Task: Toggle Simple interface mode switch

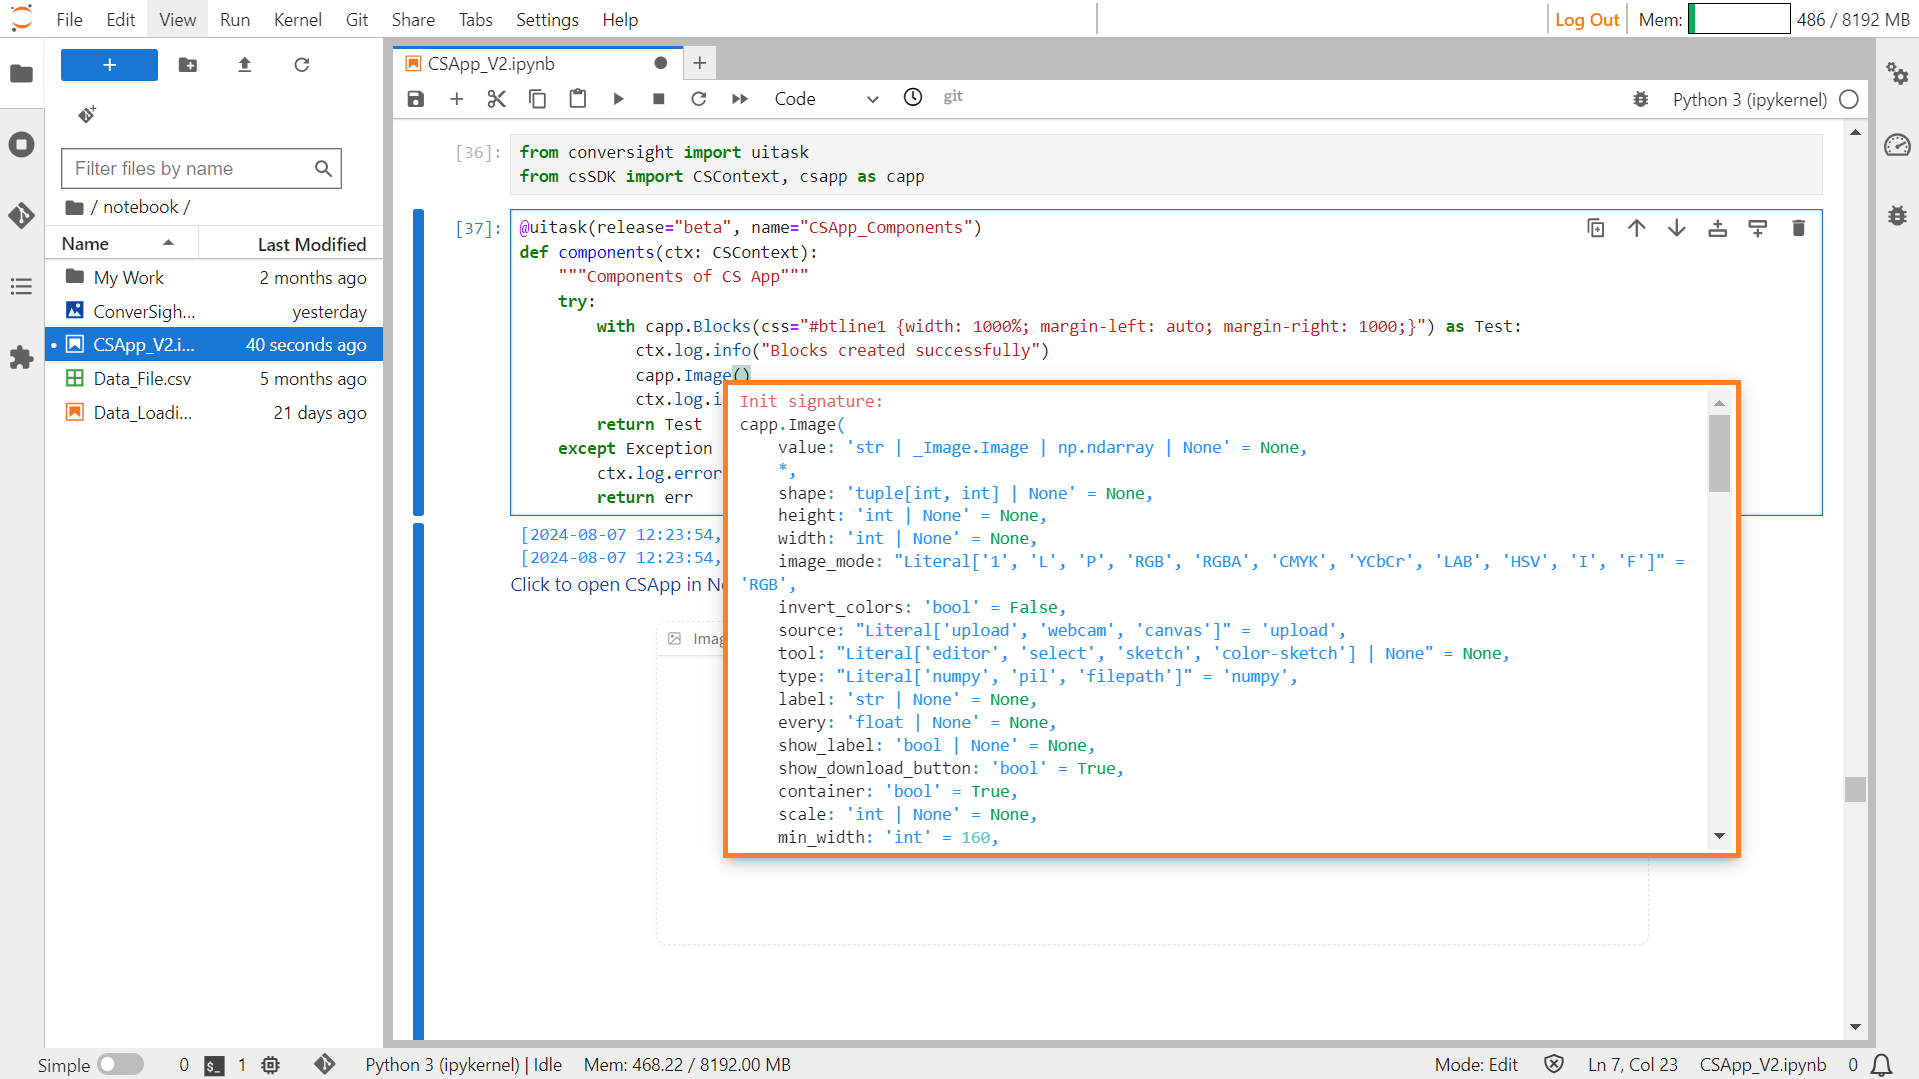Action: click(x=120, y=1065)
